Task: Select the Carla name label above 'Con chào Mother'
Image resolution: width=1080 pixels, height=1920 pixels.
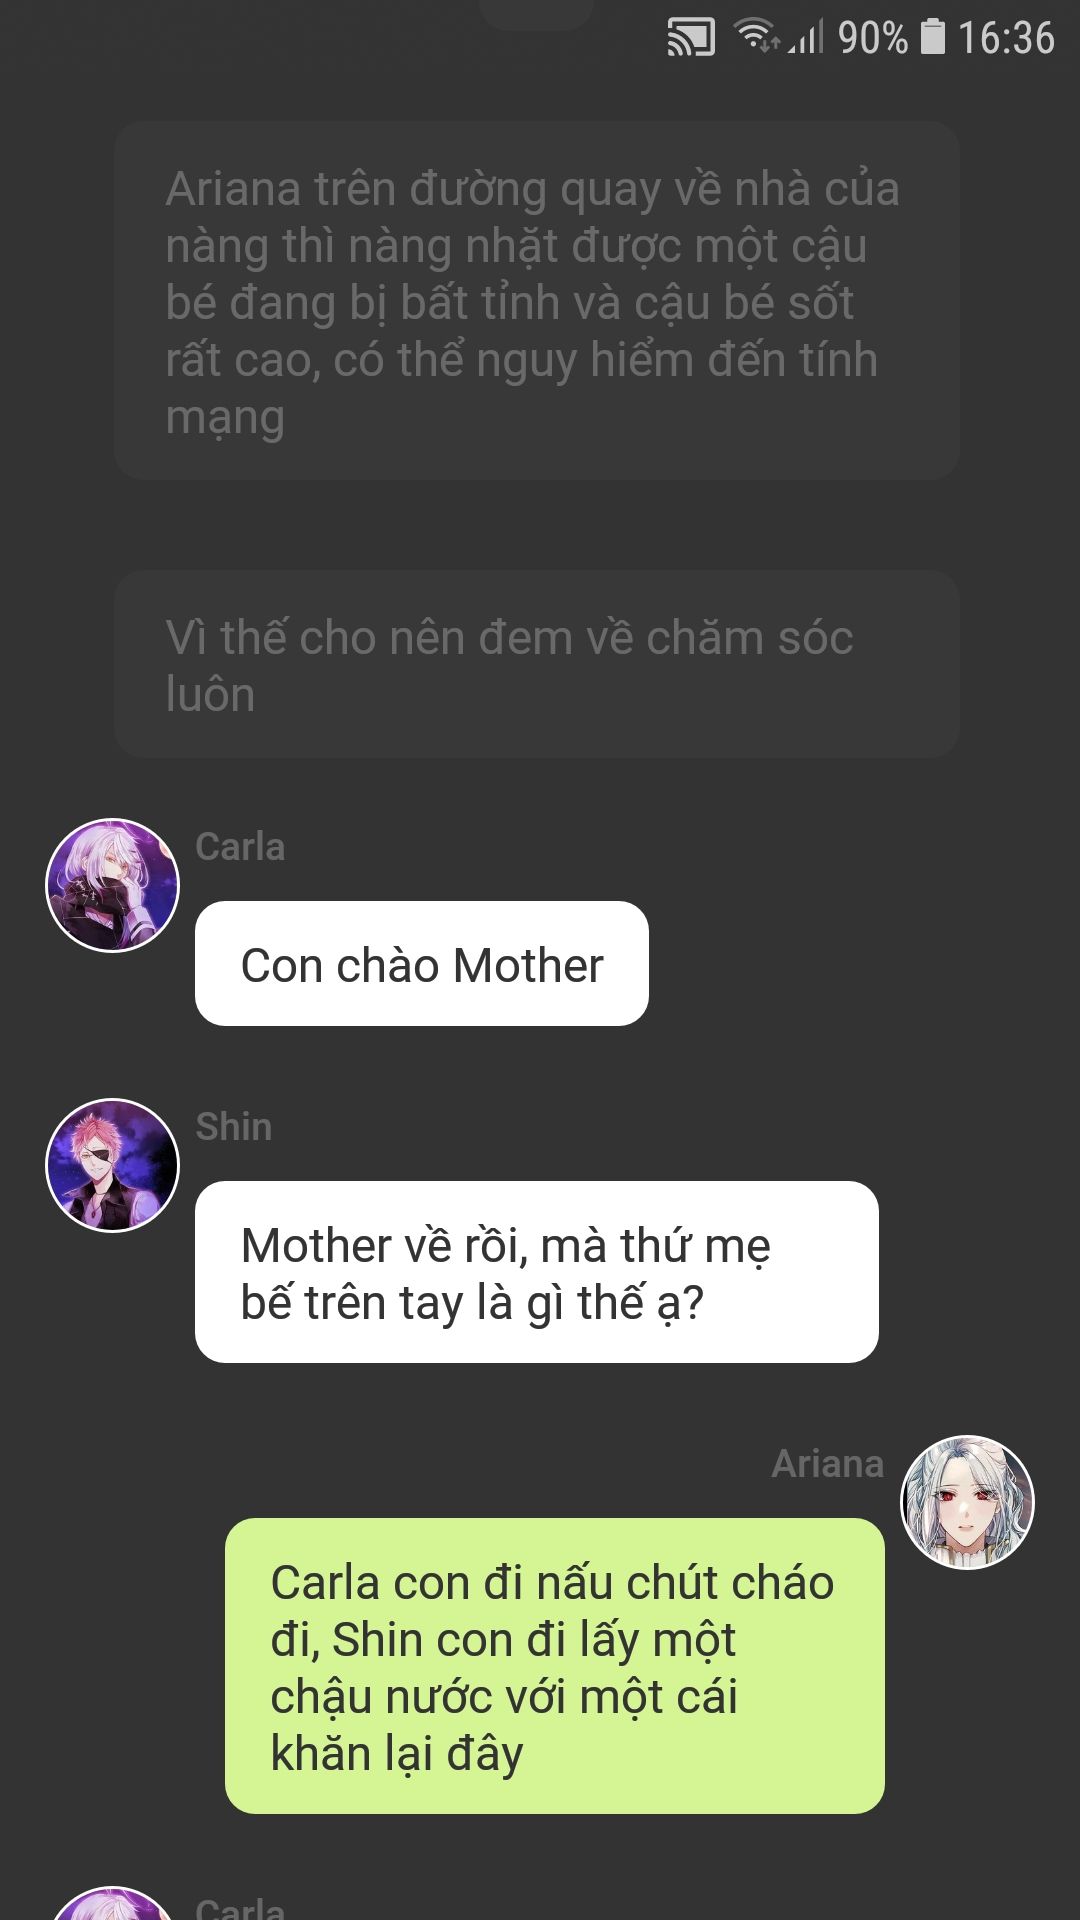Action: [240, 847]
